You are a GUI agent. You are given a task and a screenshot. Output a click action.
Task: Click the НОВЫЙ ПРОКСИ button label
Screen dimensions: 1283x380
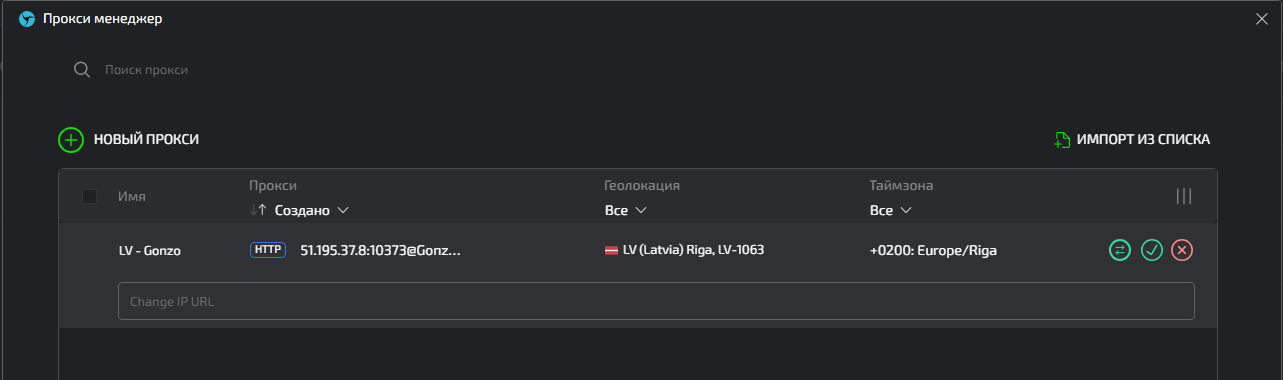tap(146, 140)
